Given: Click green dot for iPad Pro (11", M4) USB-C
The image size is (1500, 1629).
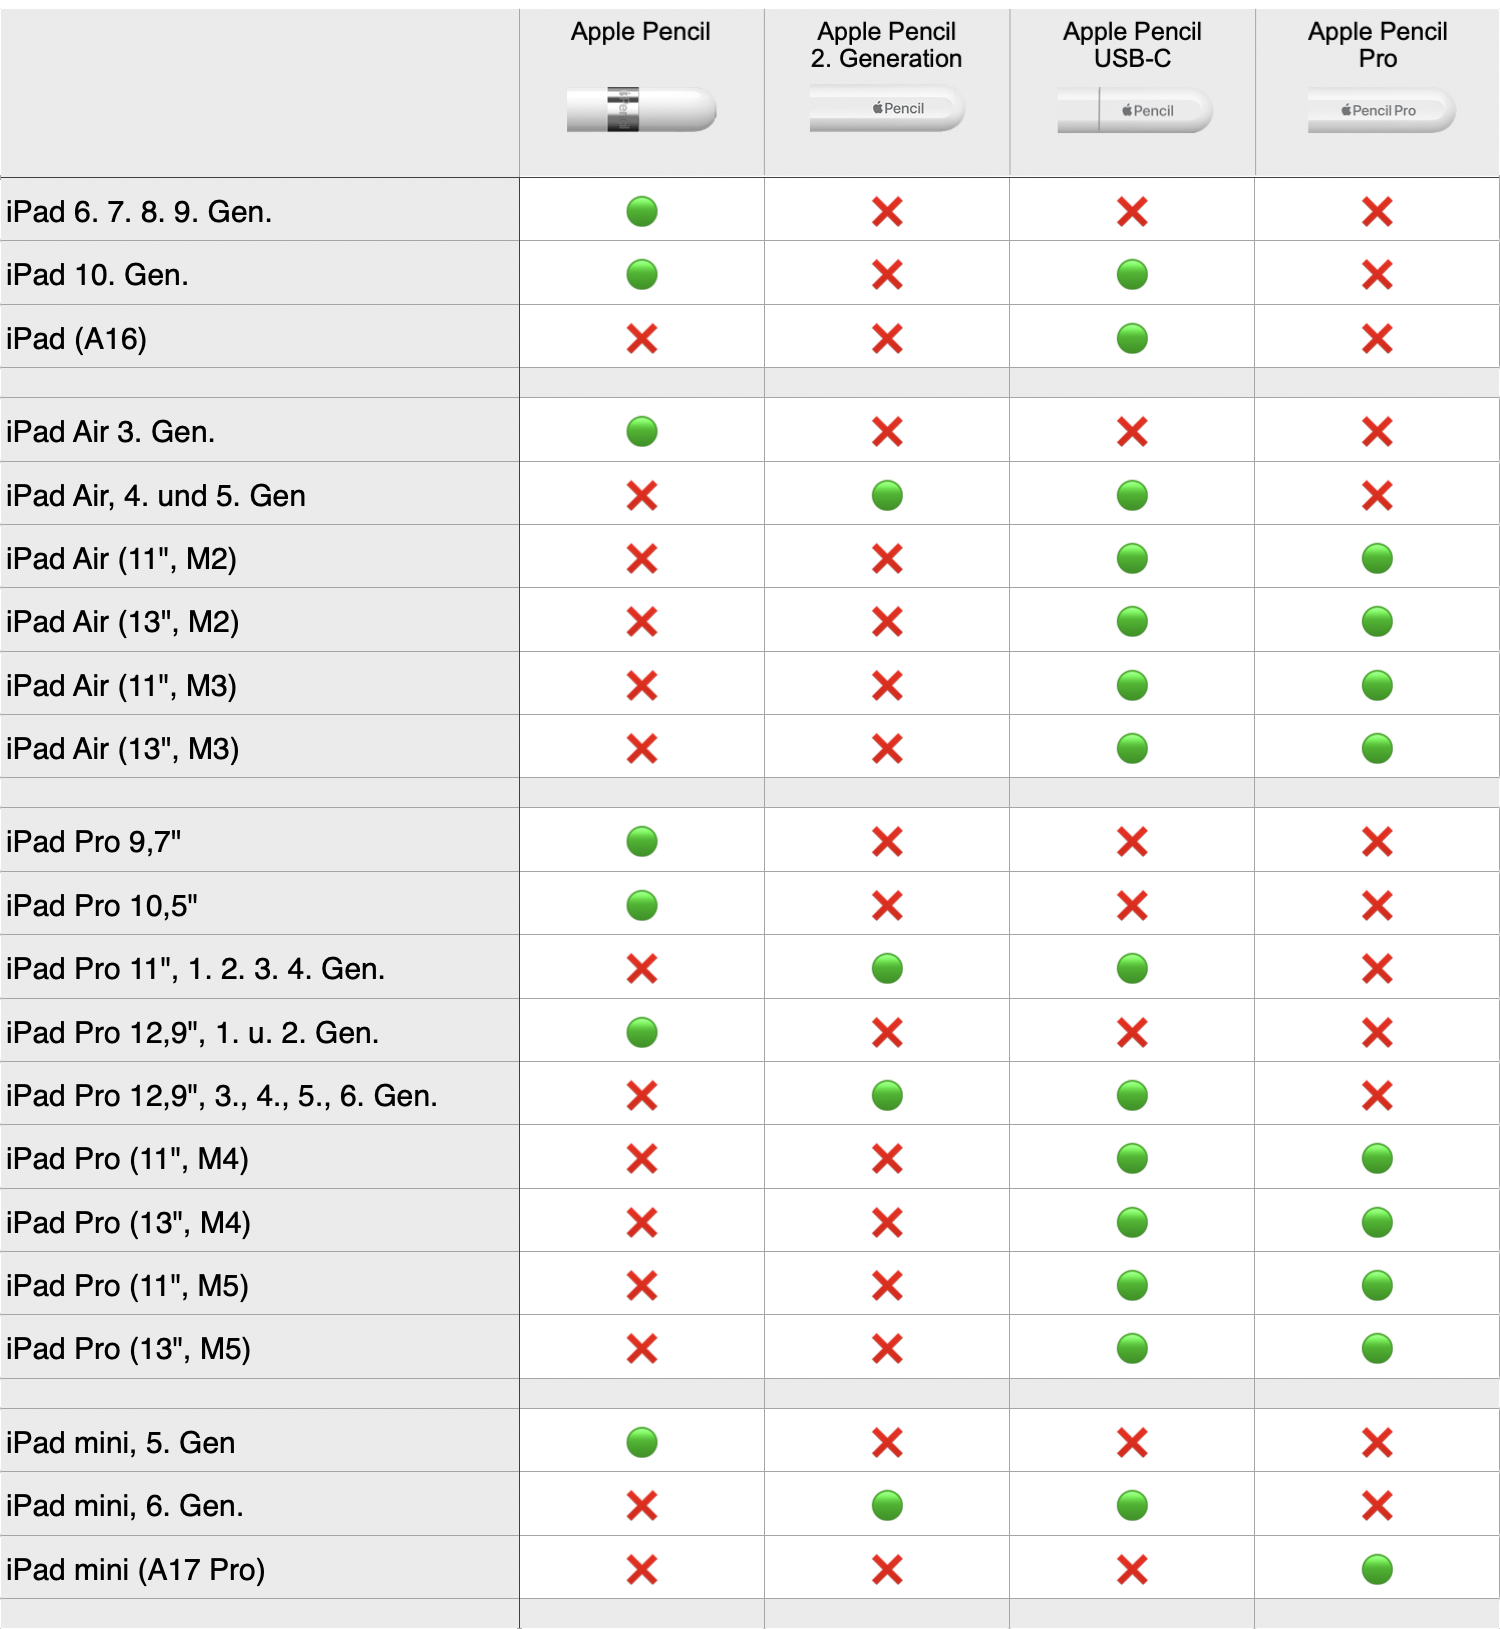Looking at the screenshot, I should [x=1132, y=1159].
